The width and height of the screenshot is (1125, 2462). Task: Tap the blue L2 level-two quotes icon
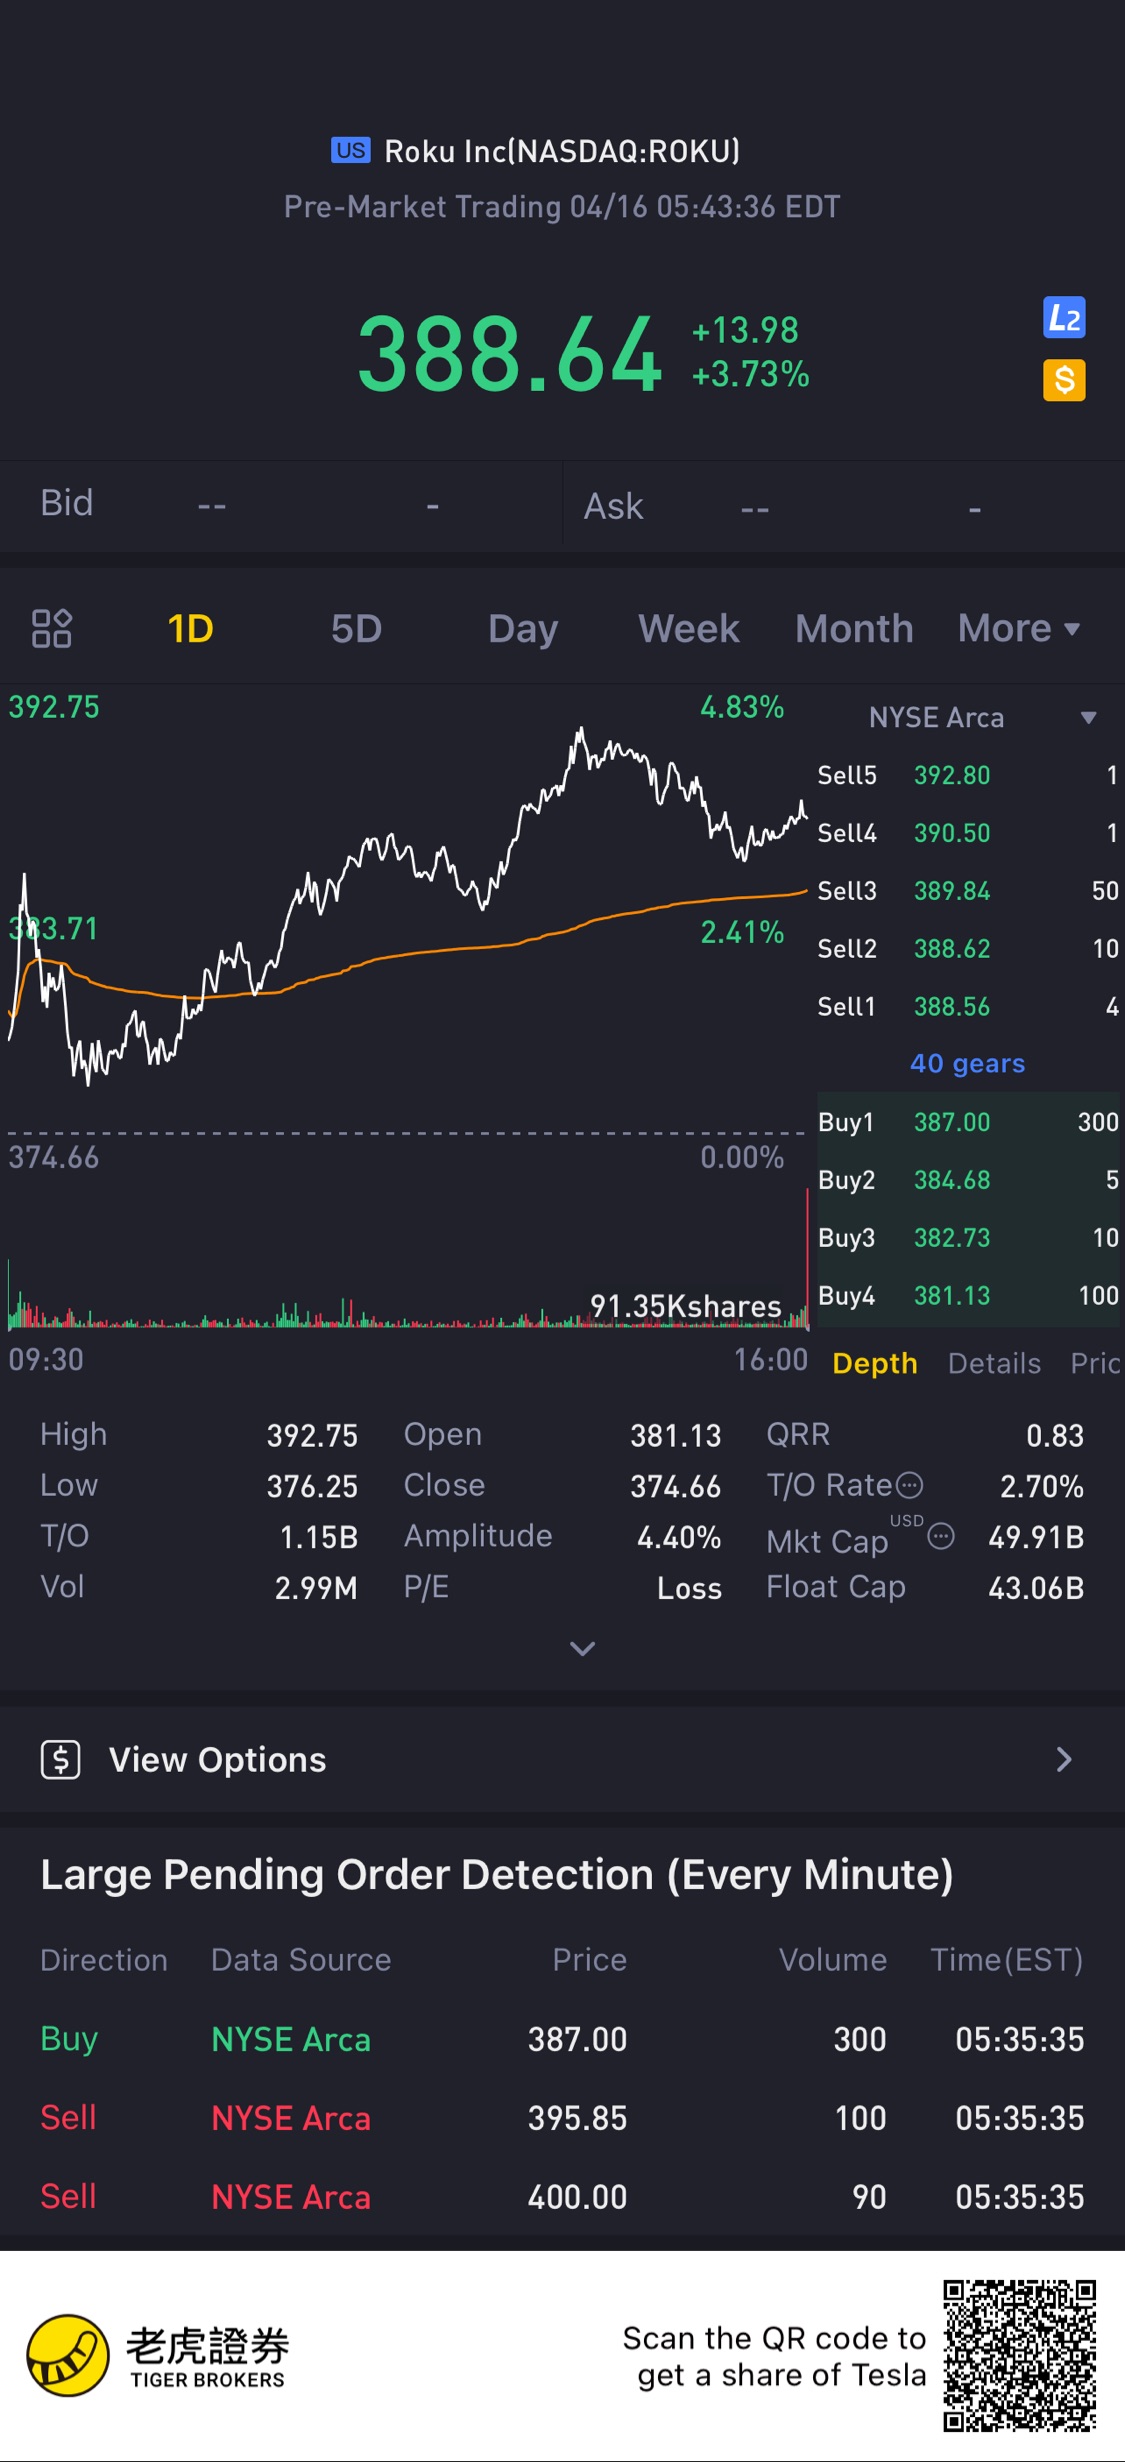pos(1064,319)
